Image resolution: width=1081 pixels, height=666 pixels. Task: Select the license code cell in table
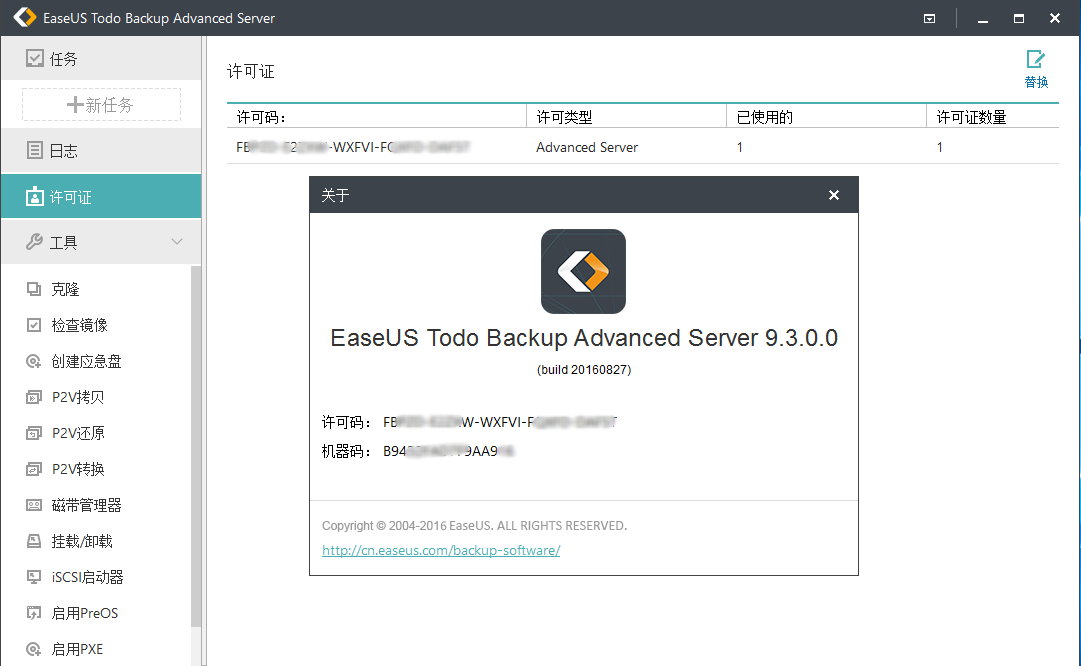pos(353,147)
